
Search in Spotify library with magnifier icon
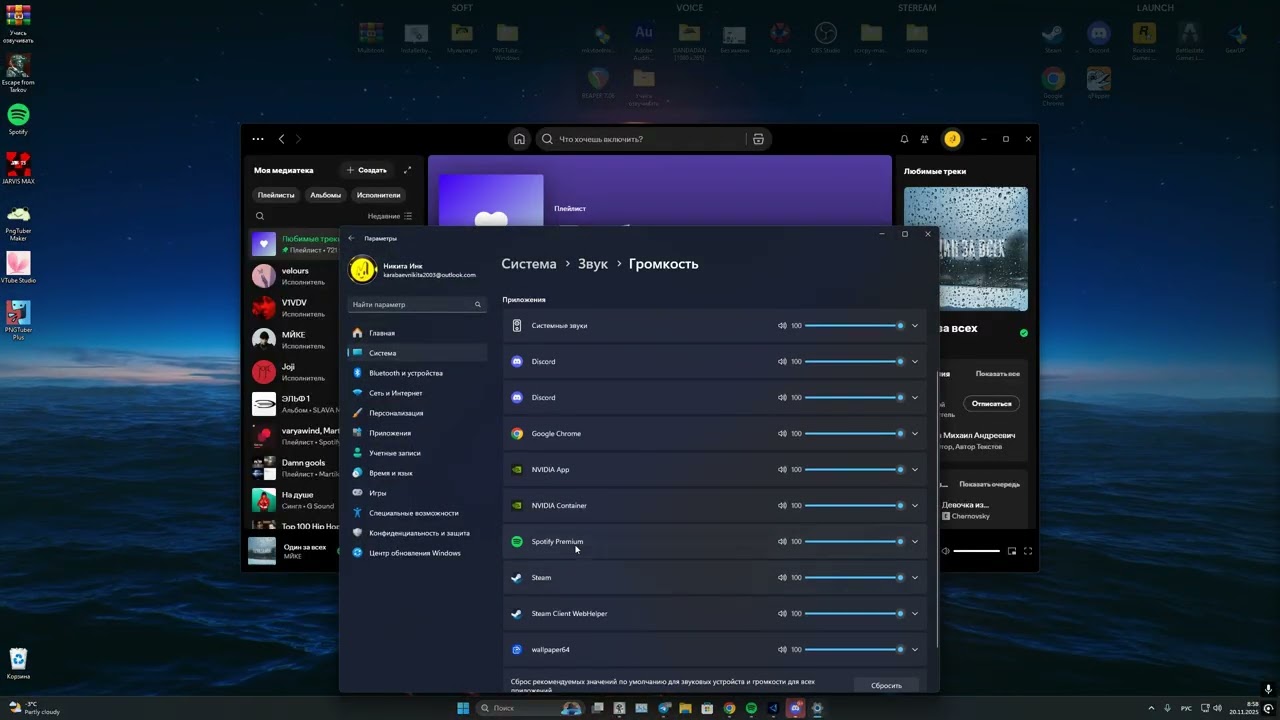260,216
